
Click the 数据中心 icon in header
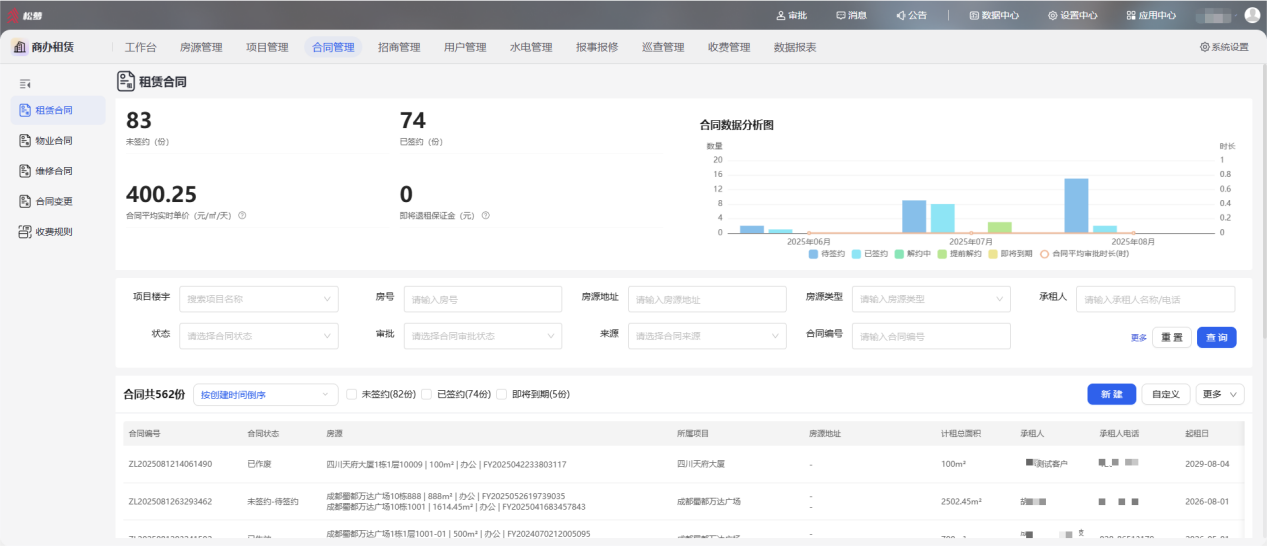[974, 15]
